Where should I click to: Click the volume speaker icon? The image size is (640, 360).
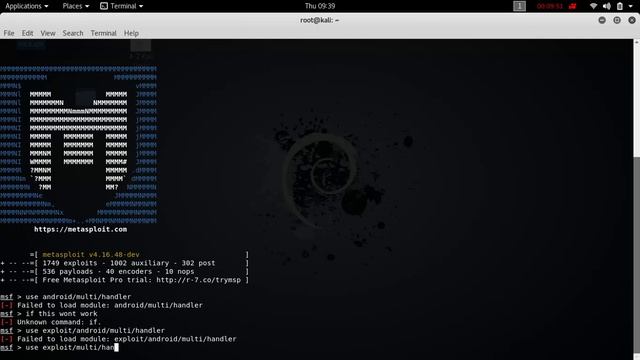click(x=607, y=6)
